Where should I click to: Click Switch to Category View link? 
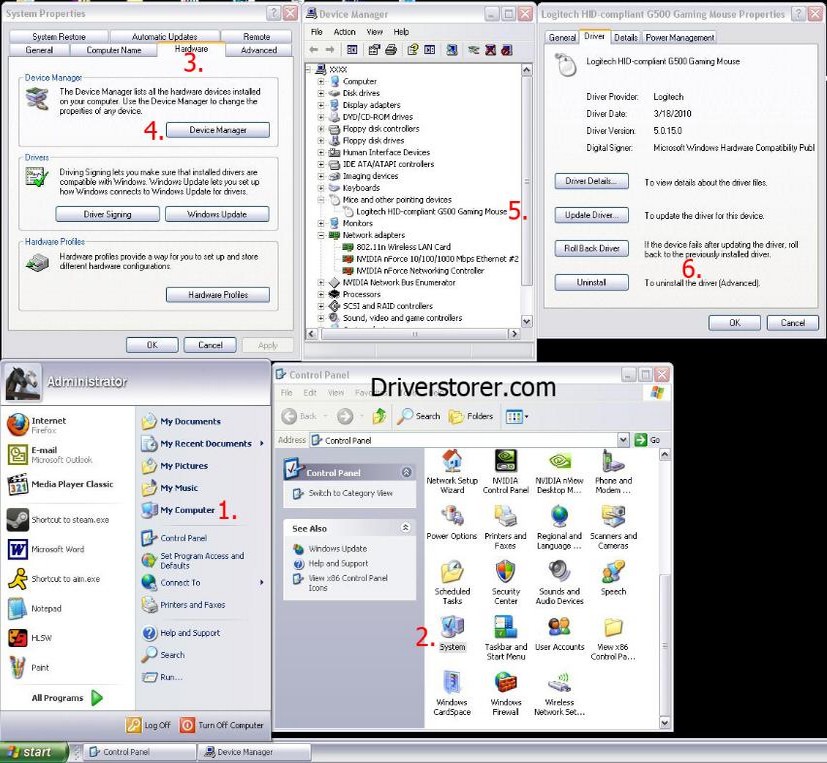(350, 493)
